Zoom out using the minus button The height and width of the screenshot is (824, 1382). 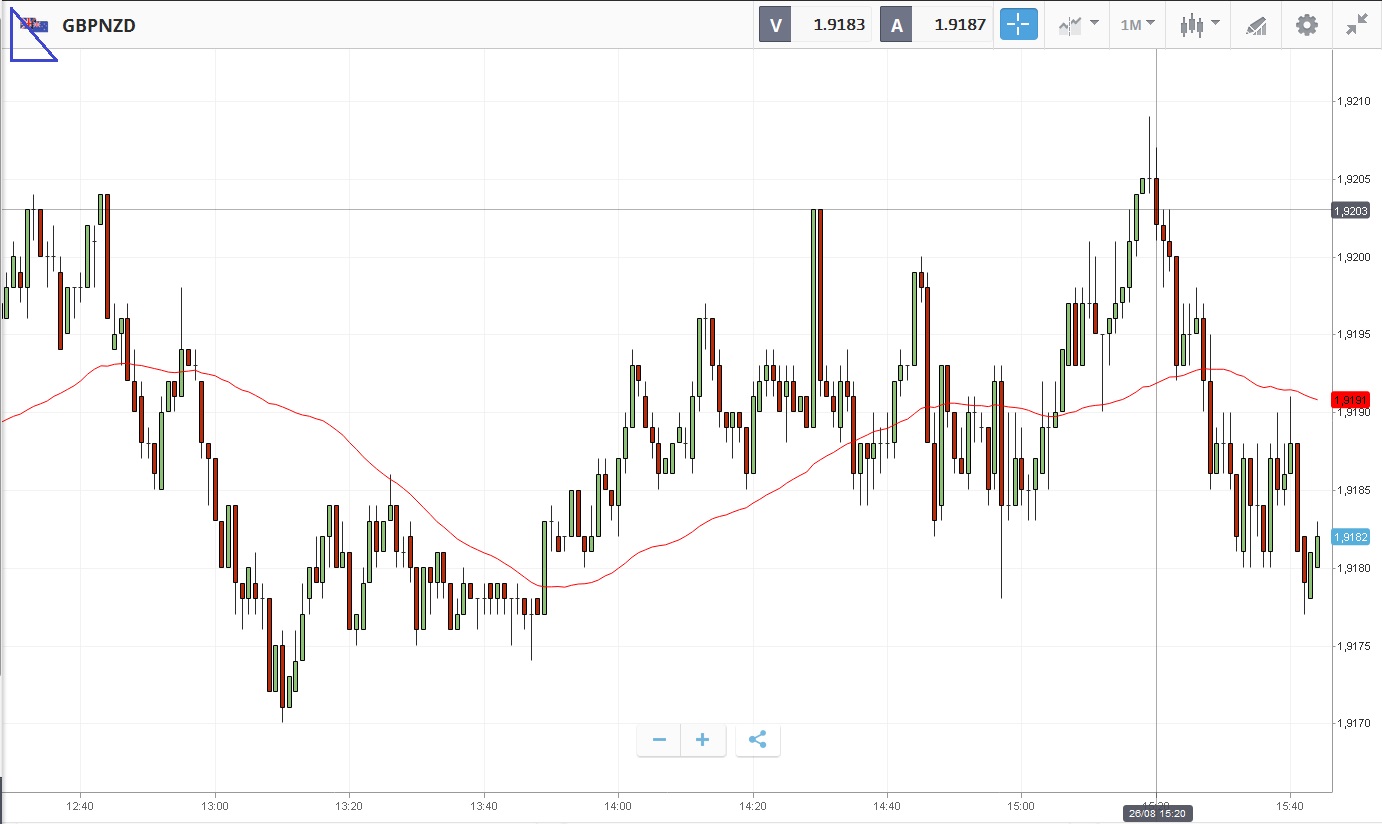(x=659, y=740)
